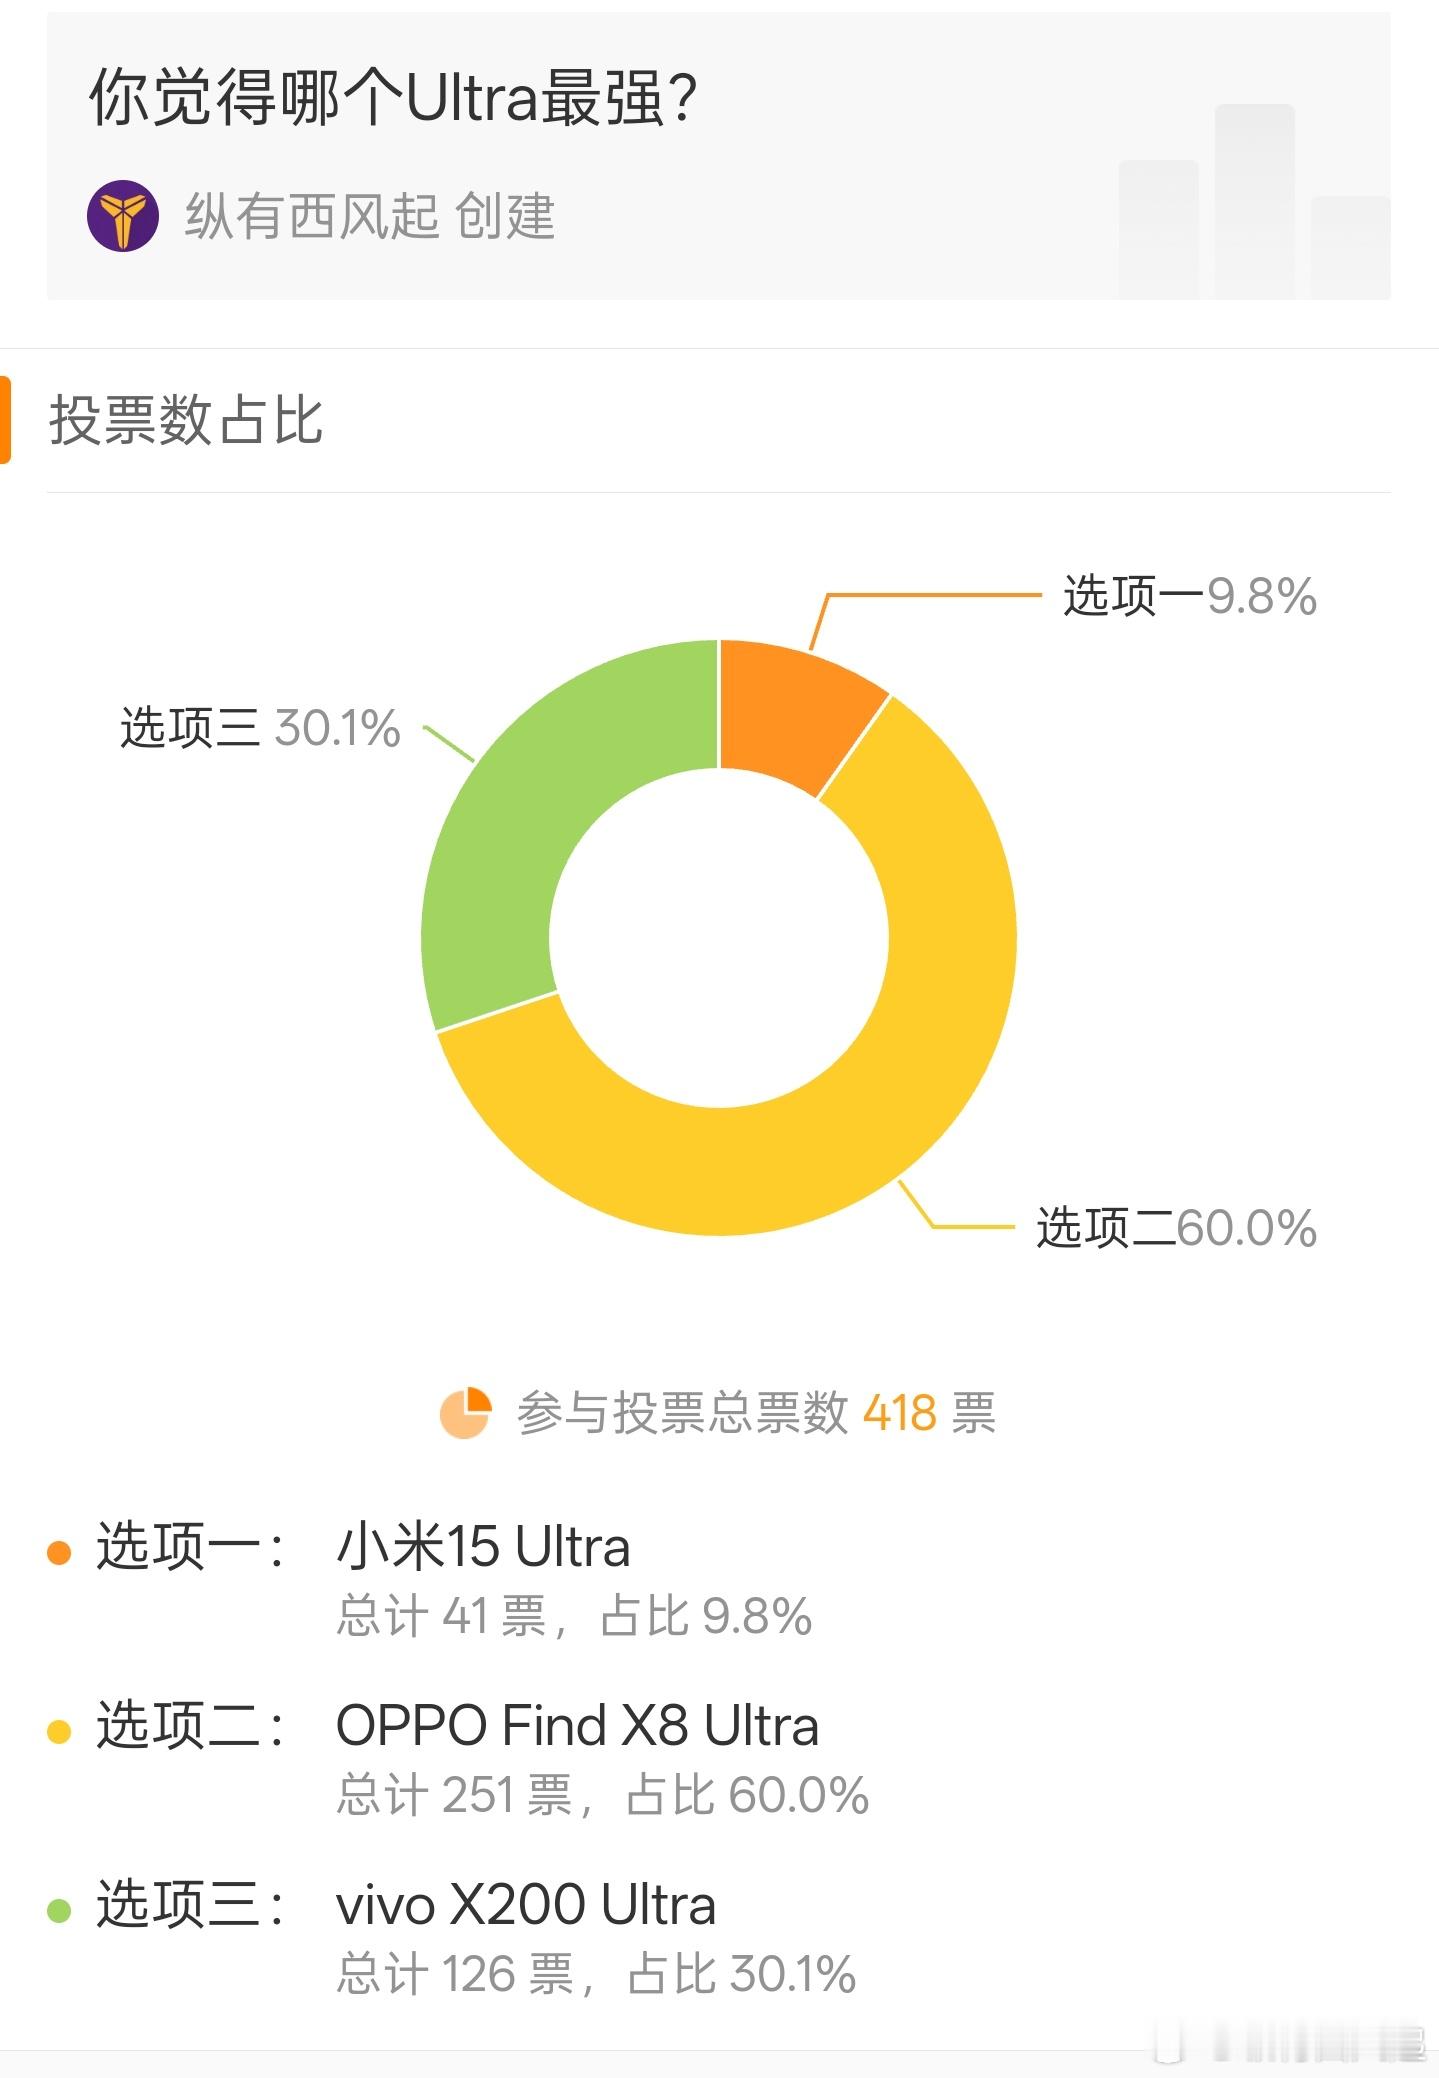Click the 选项一 9.8% chart label
This screenshot has width=1439, height=2078.
pyautogui.click(x=1189, y=596)
